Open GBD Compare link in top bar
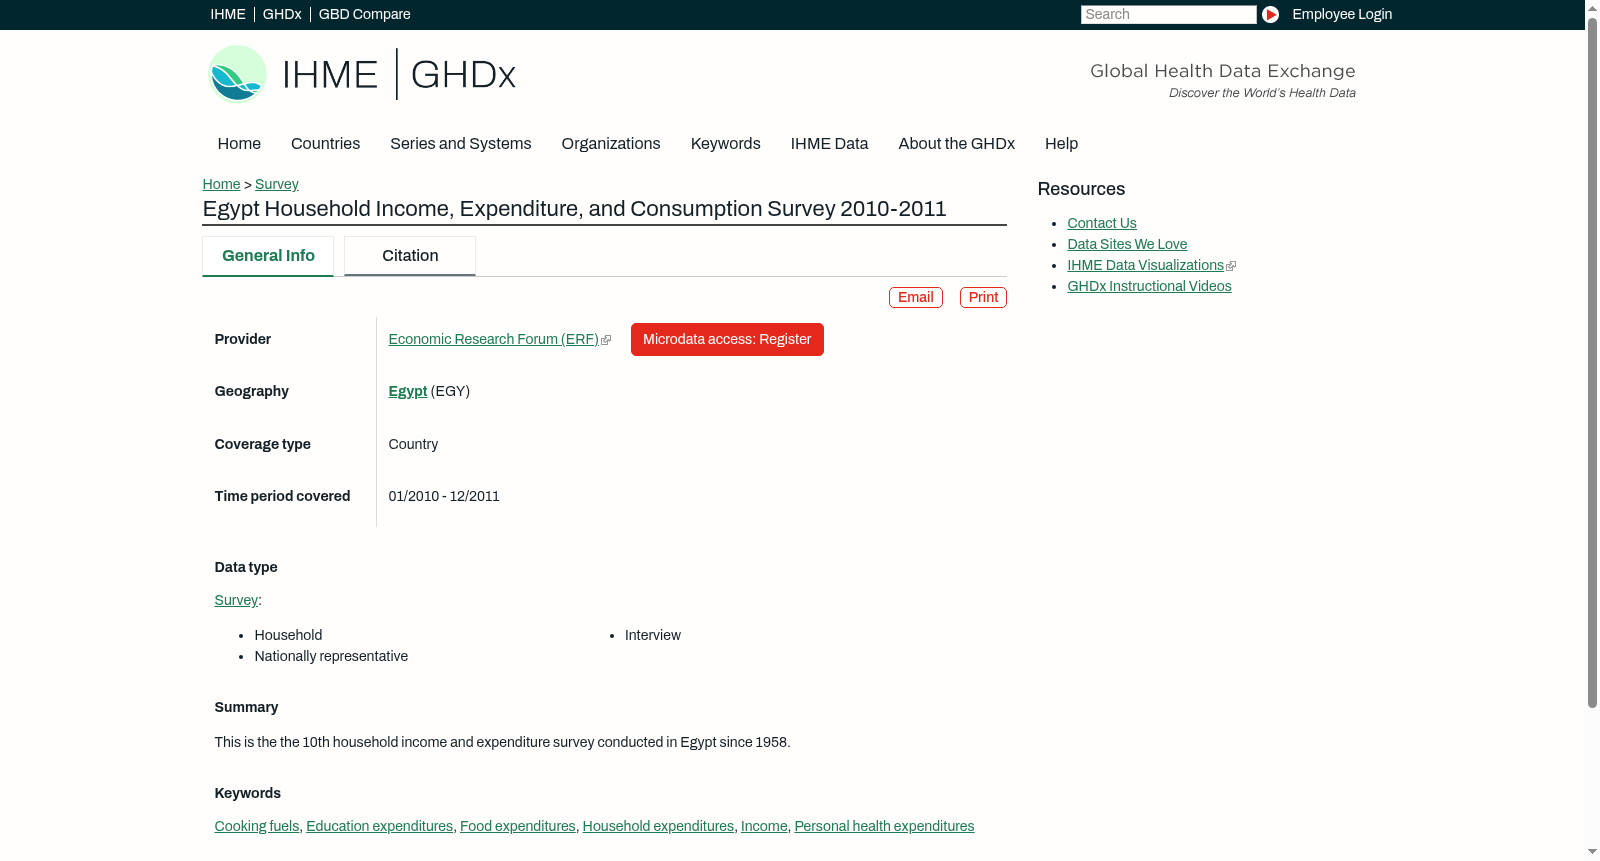 tap(365, 14)
